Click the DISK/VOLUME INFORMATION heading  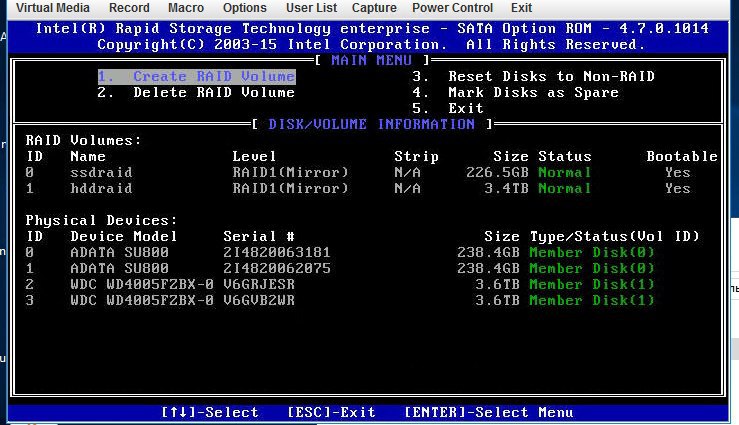tap(371, 124)
